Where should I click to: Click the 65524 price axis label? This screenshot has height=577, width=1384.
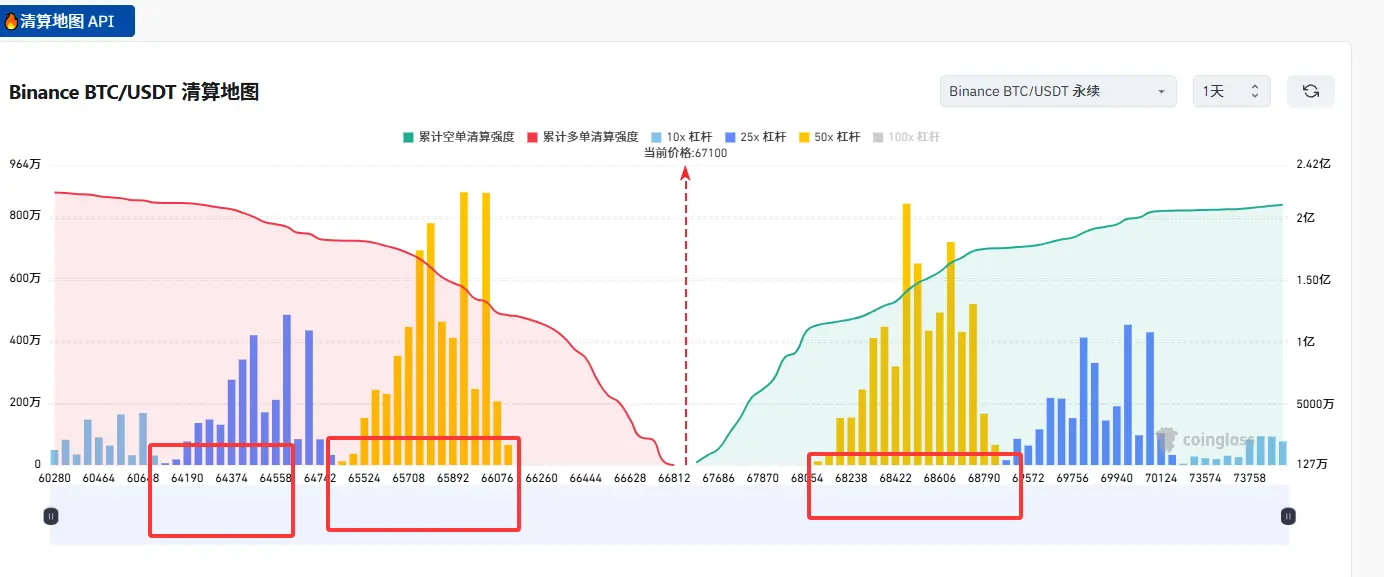click(x=364, y=479)
